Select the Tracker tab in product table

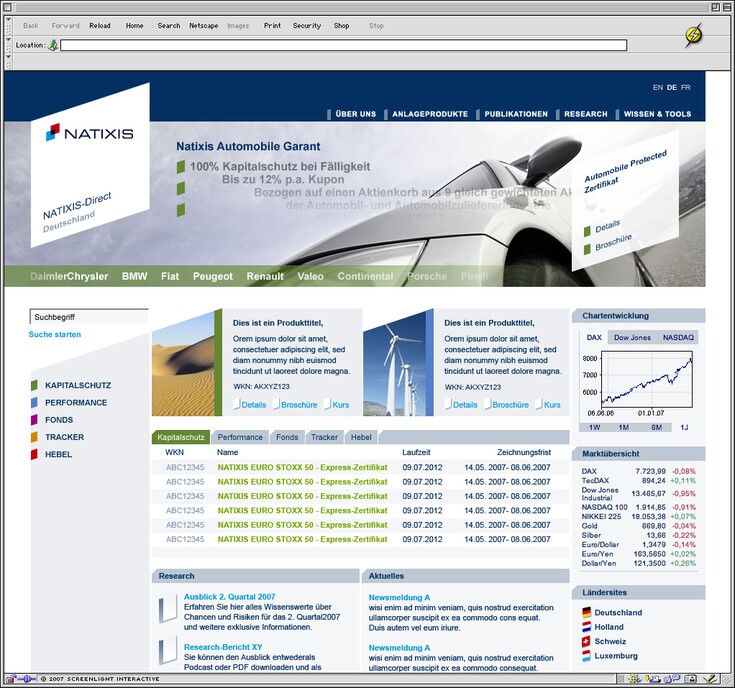(x=324, y=437)
